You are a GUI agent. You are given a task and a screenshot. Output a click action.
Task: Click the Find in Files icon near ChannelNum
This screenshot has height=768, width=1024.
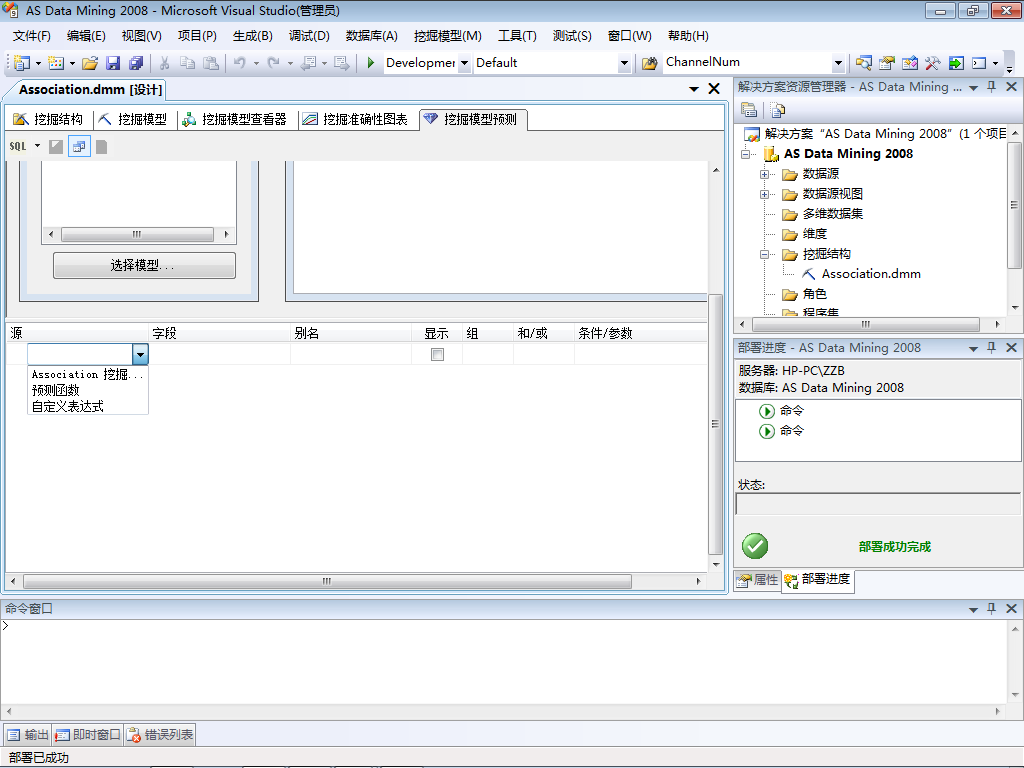649,63
